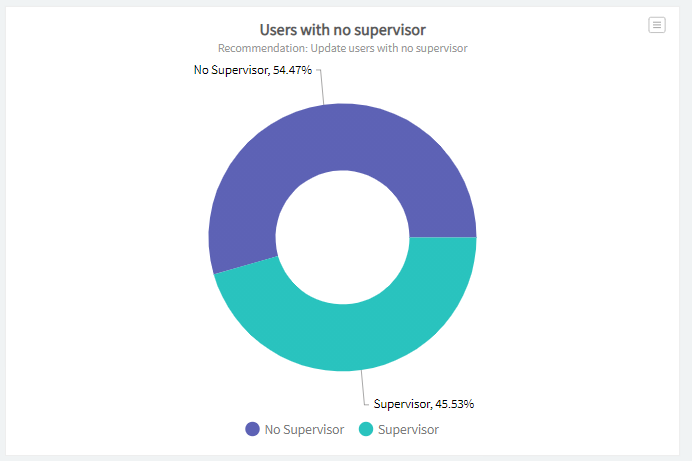Click the connector line of Supervisor label

[363, 388]
